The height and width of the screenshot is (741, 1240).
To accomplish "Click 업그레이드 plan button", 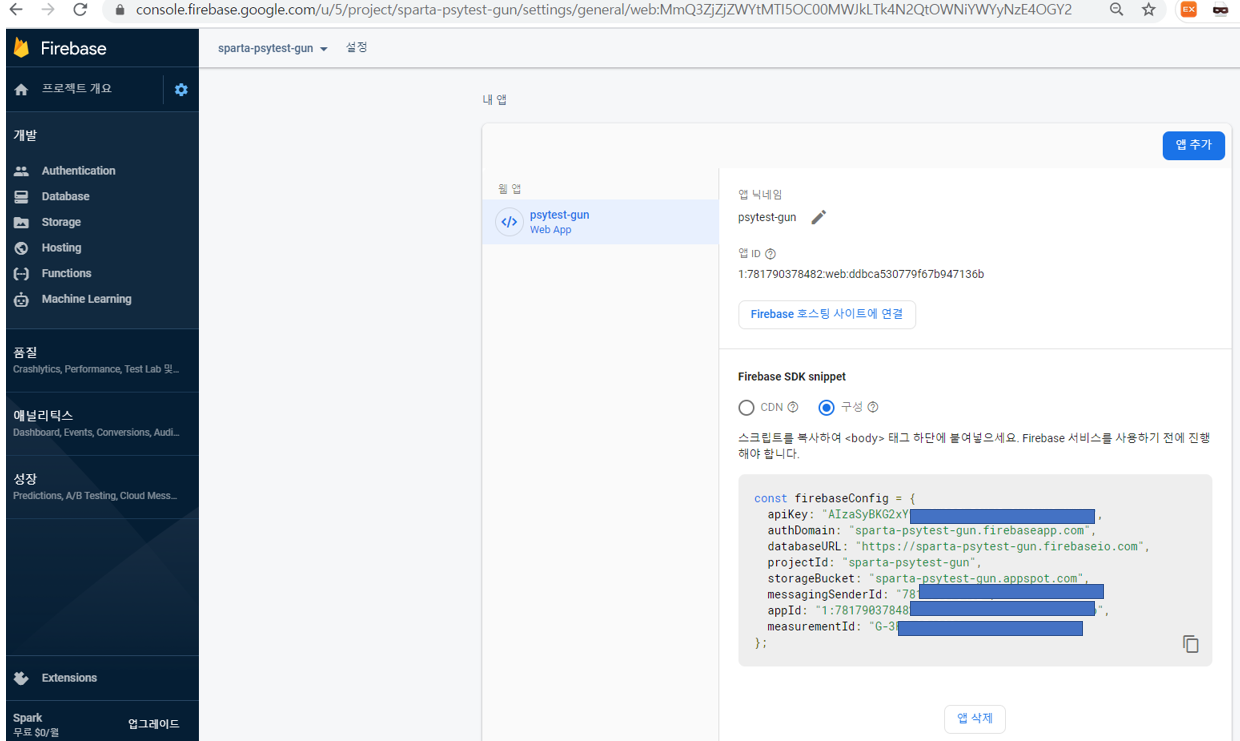I will (154, 724).
